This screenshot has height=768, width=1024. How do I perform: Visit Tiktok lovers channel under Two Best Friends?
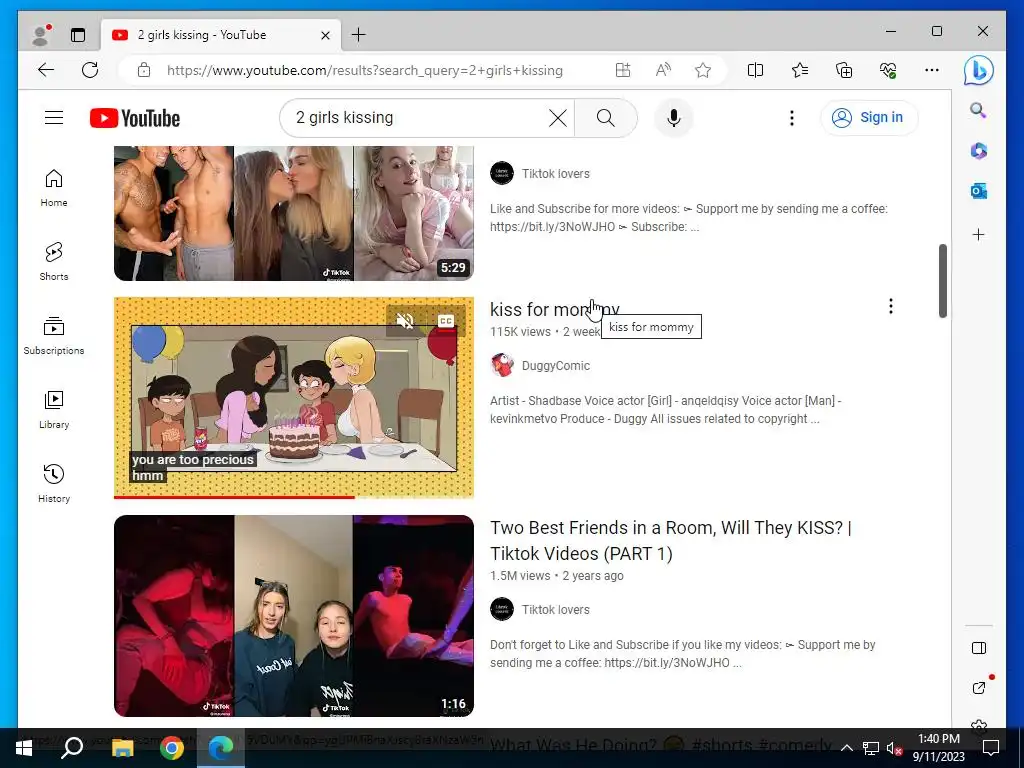tap(556, 609)
